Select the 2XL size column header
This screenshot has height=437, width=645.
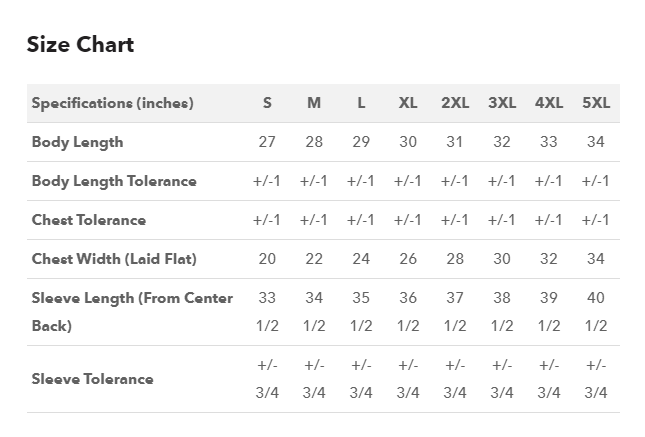pyautogui.click(x=455, y=103)
